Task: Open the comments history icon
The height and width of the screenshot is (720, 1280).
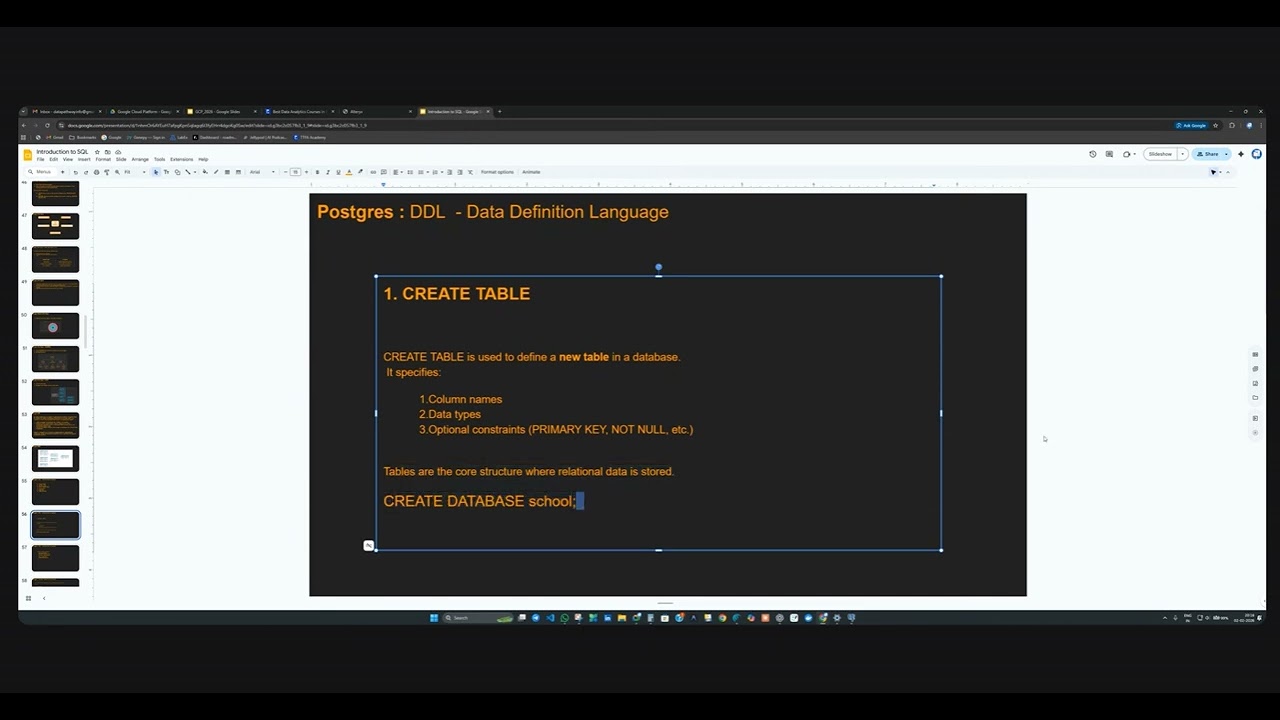Action: (1109, 154)
